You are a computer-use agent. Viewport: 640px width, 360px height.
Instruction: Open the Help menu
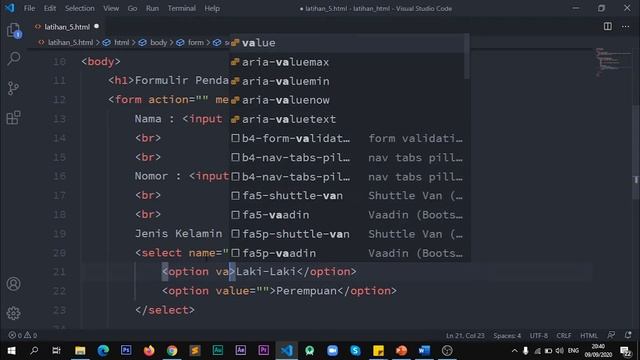(x=212, y=8)
